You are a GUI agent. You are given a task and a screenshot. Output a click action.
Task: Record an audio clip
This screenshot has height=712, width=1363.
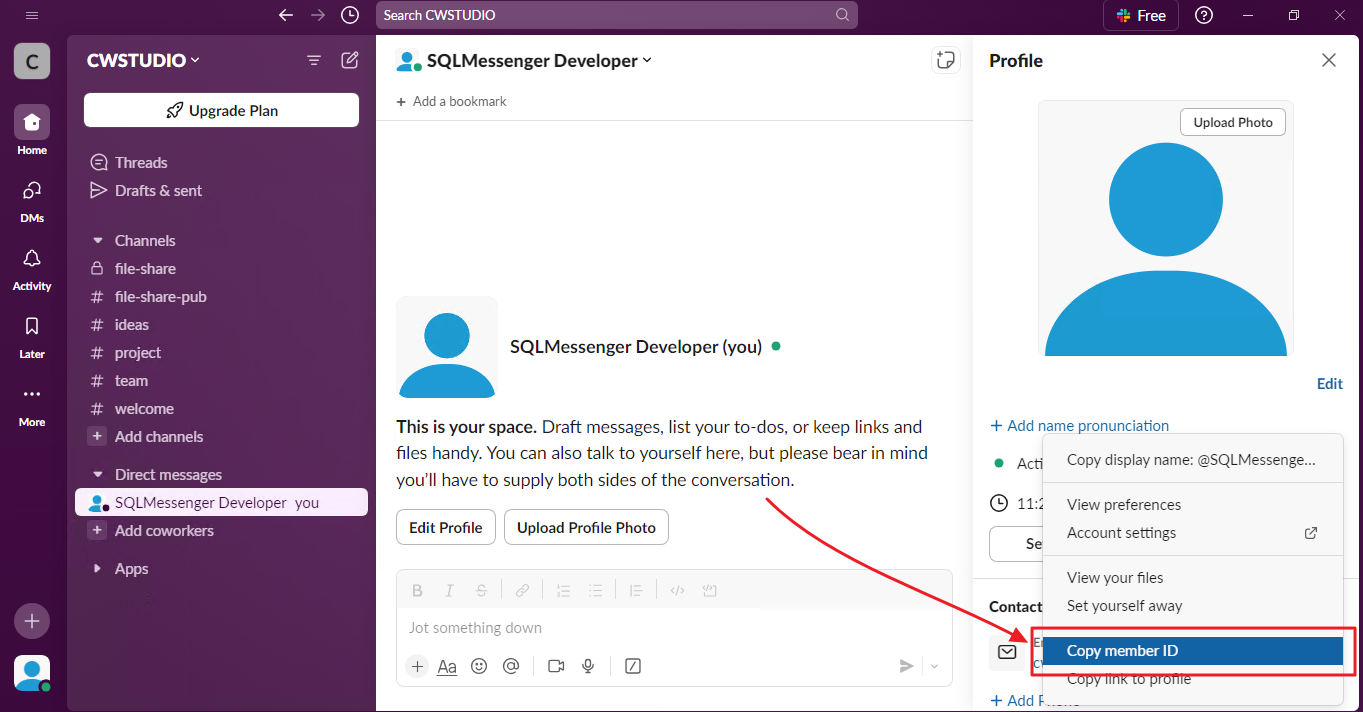pos(588,666)
